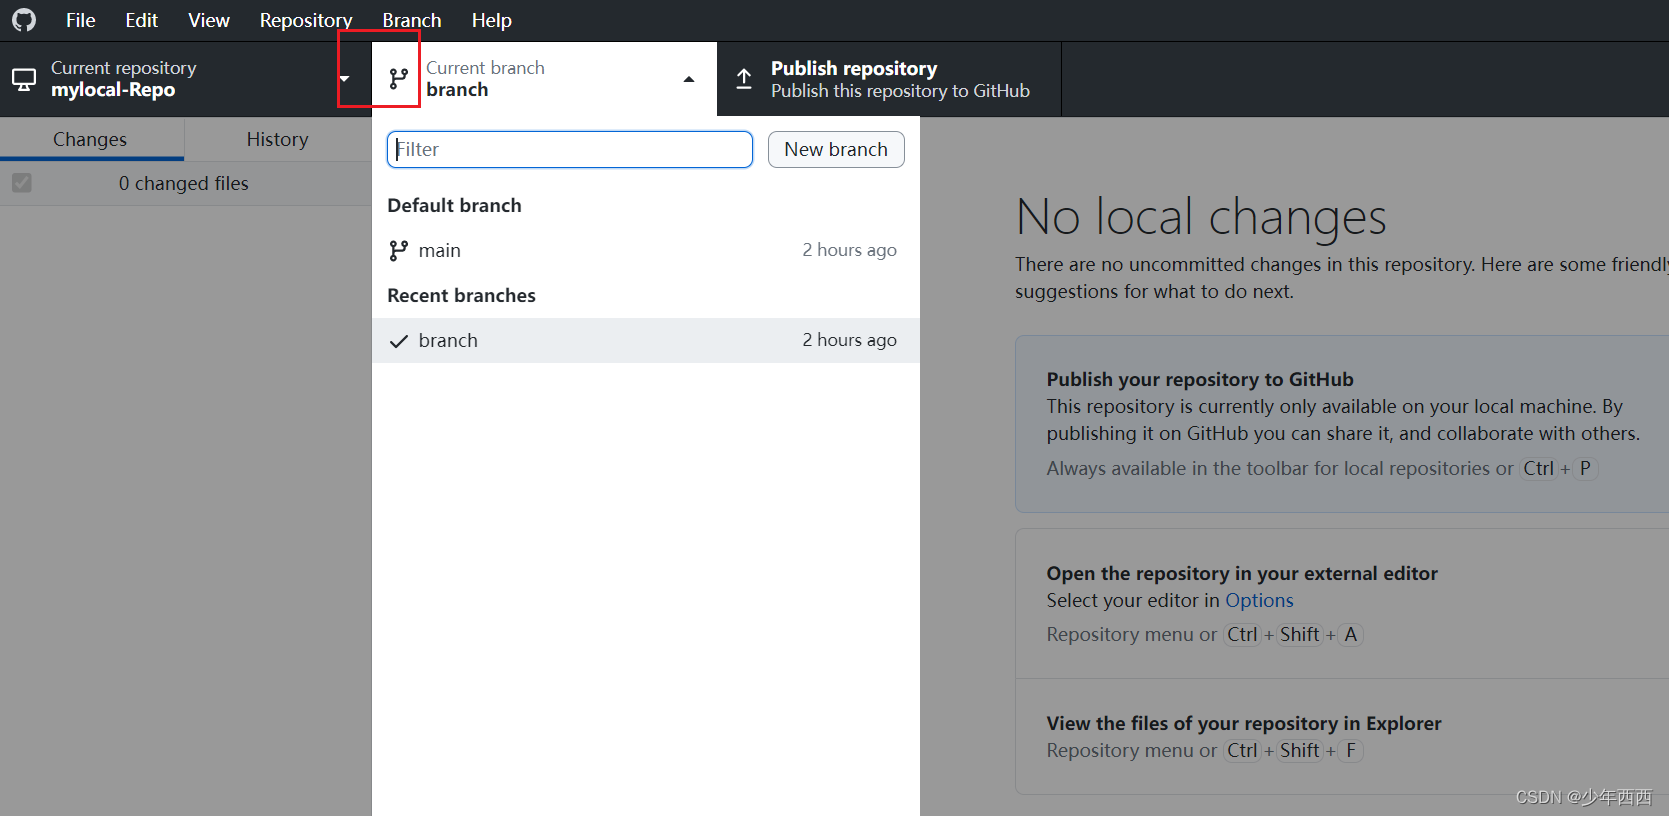The image size is (1669, 816).
Task: Click the No local changes heading
Action: (x=1201, y=217)
